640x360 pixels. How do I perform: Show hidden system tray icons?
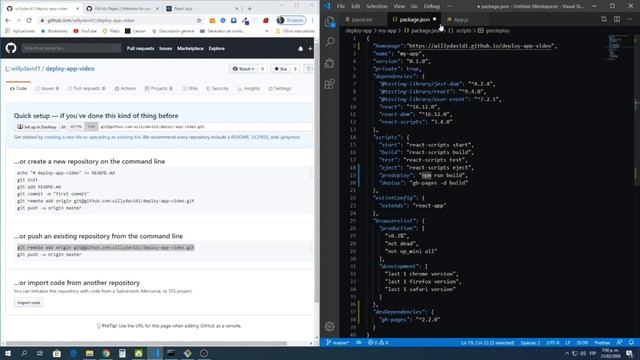point(567,353)
